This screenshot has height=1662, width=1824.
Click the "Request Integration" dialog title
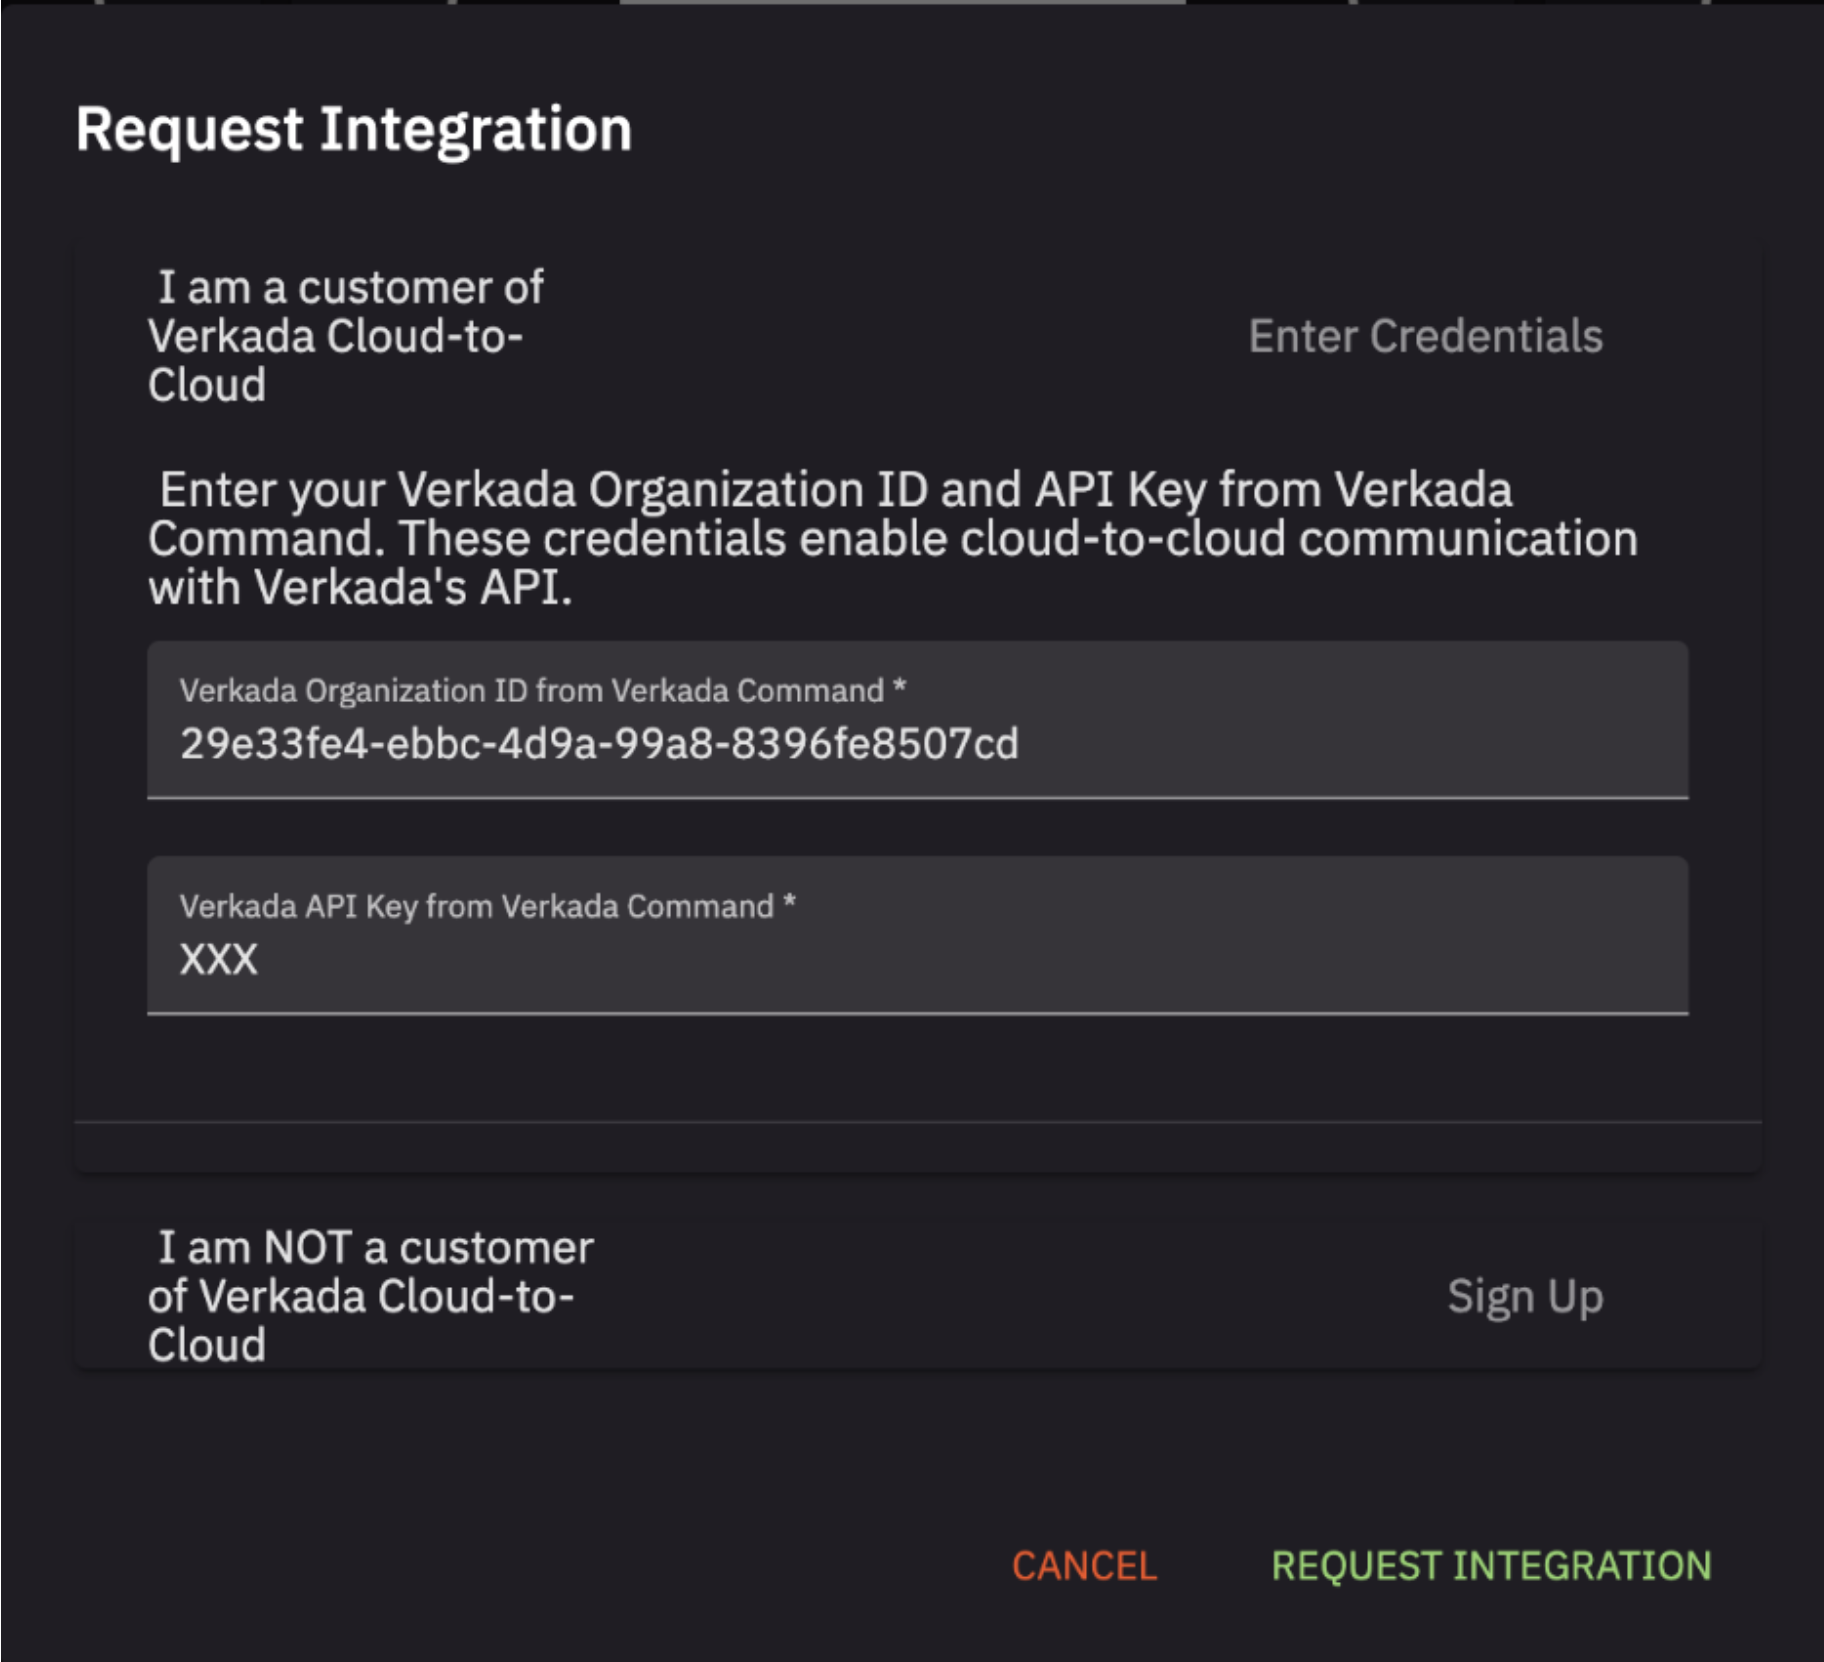[x=354, y=130]
